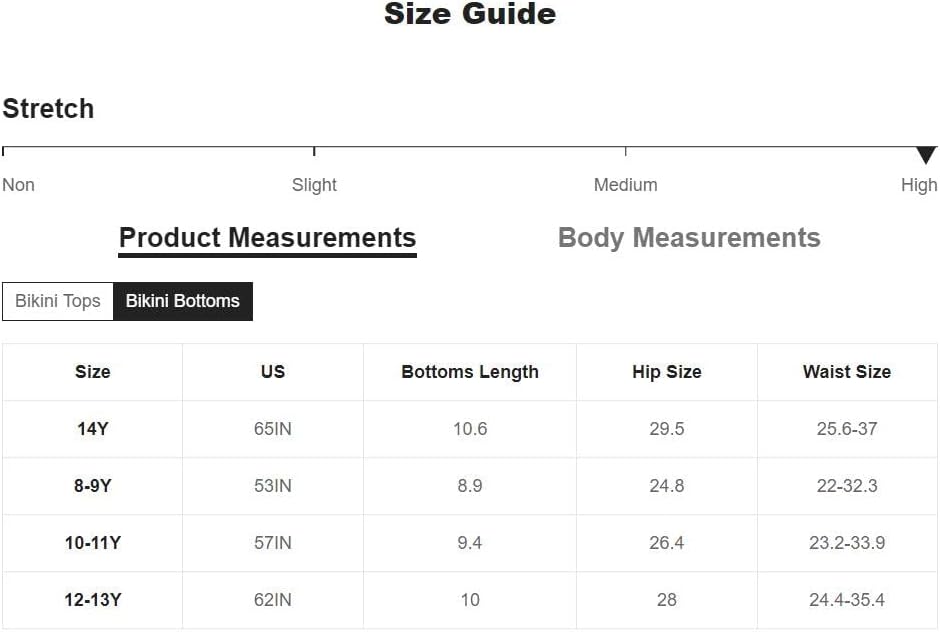The height and width of the screenshot is (632, 940).
Task: Switch to the Body Measurements tab
Action: click(689, 237)
